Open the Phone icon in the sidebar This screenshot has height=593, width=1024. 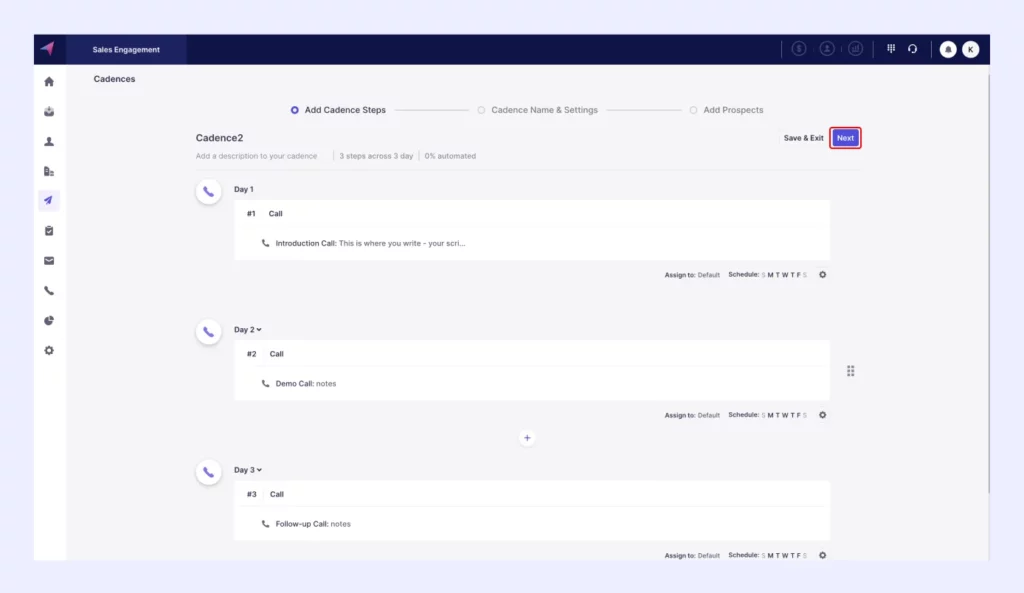48,291
